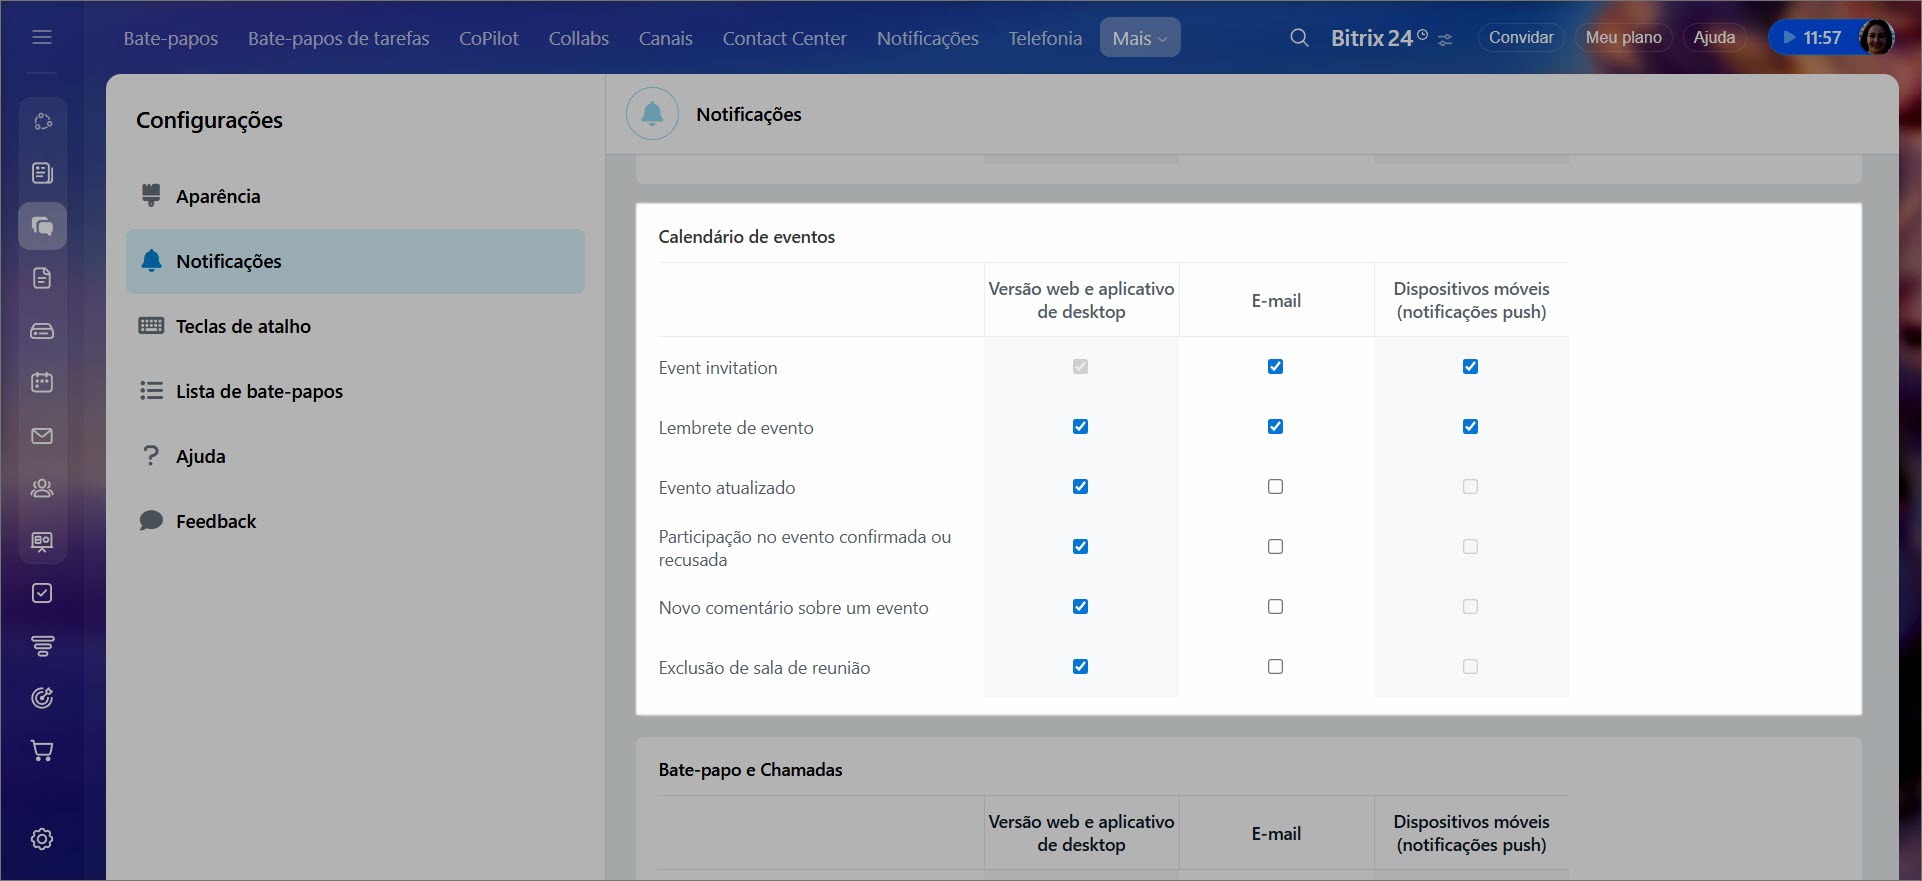Start the 11:57 workday timer
Viewport: 1922px width, 881px height.
click(1811, 38)
